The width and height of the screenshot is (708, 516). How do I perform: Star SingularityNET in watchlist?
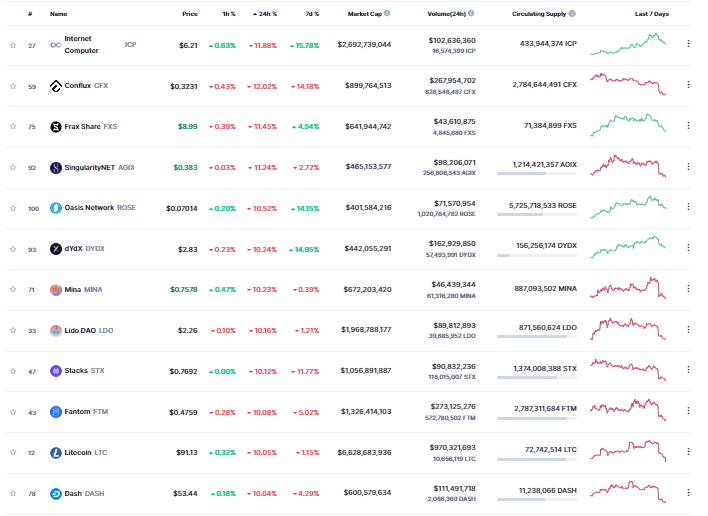tap(13, 167)
